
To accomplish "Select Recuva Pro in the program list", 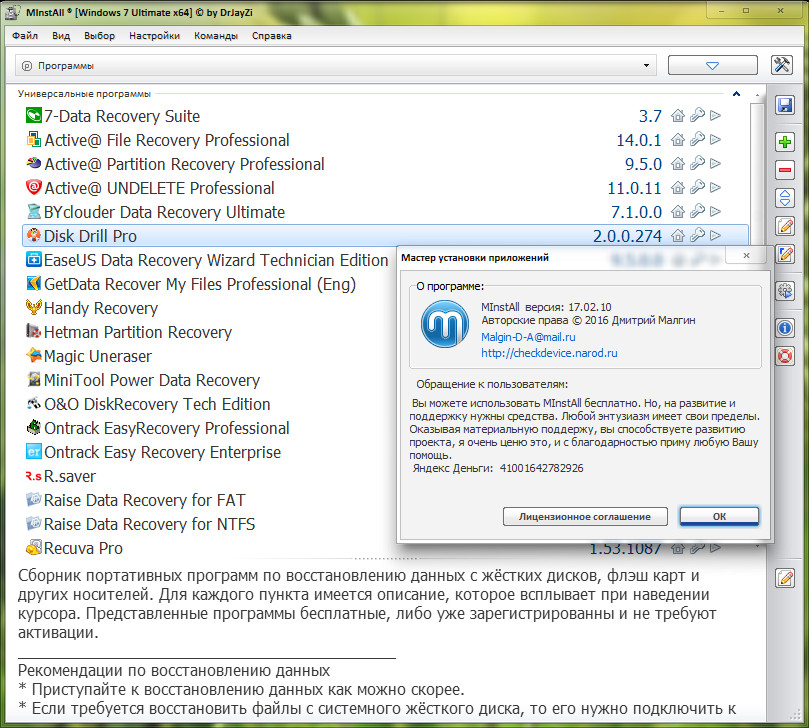I will coord(83,548).
